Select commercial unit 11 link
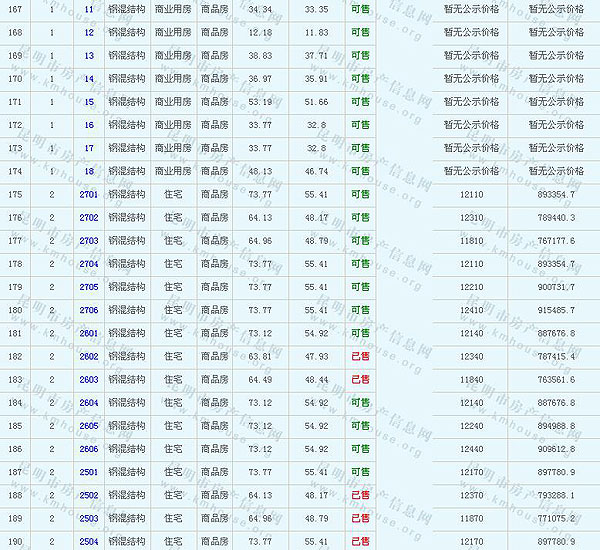Screen dimensions: 600x550 (x=89, y=9)
